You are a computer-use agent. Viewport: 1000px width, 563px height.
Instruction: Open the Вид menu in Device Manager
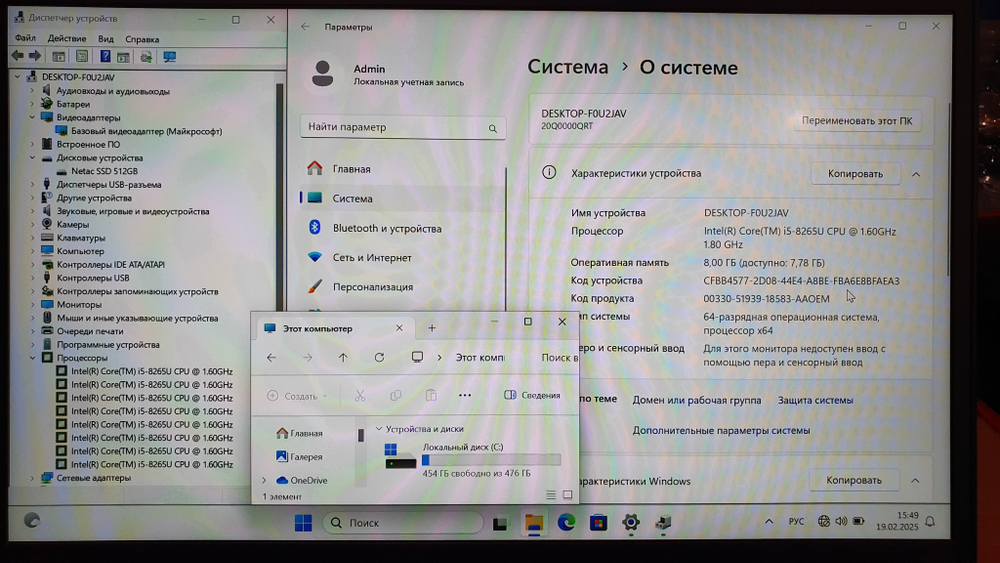tap(106, 39)
